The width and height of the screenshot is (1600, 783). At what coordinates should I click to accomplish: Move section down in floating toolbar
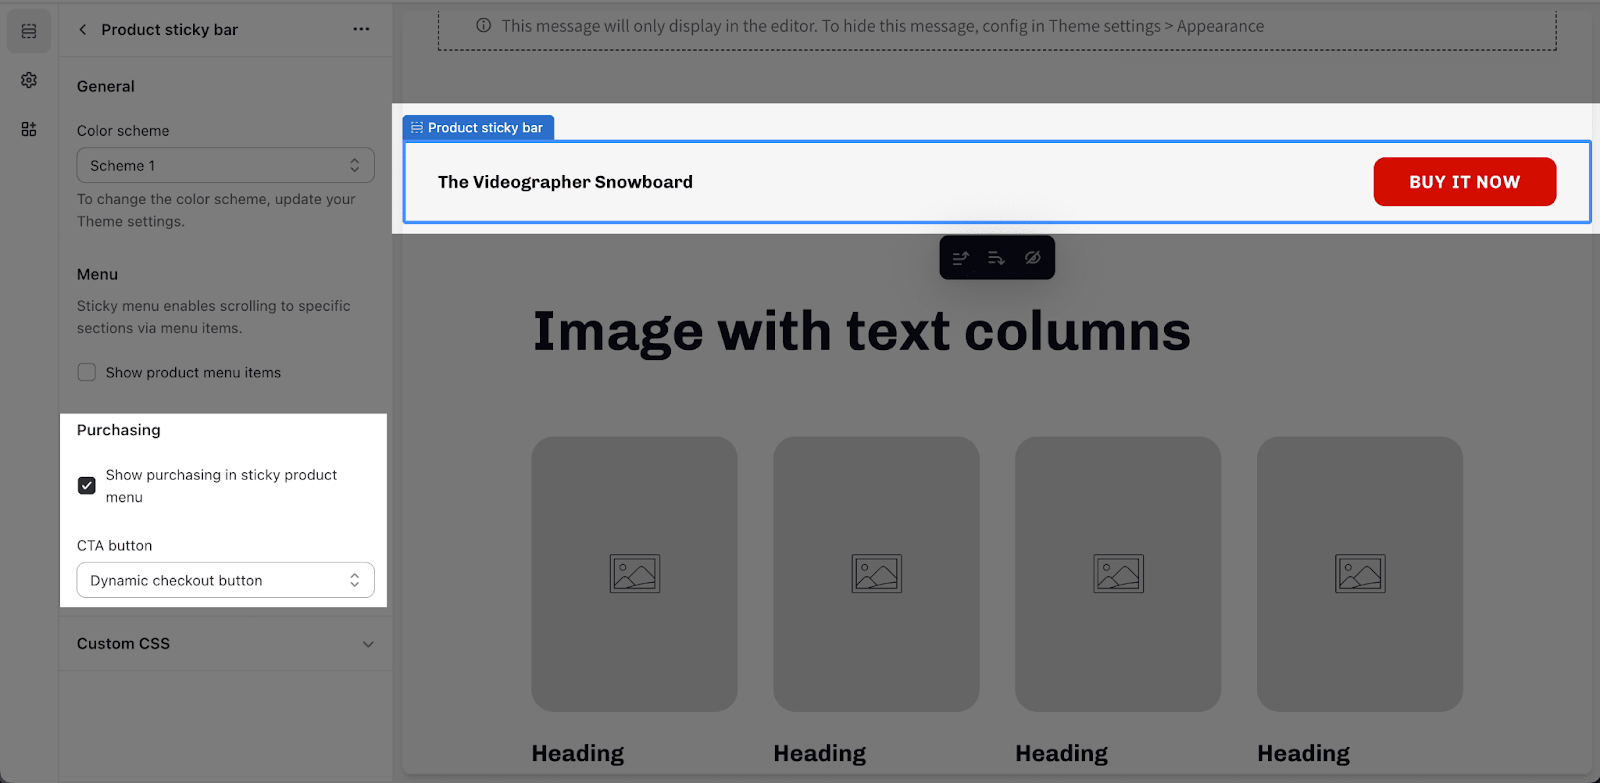(x=996, y=258)
